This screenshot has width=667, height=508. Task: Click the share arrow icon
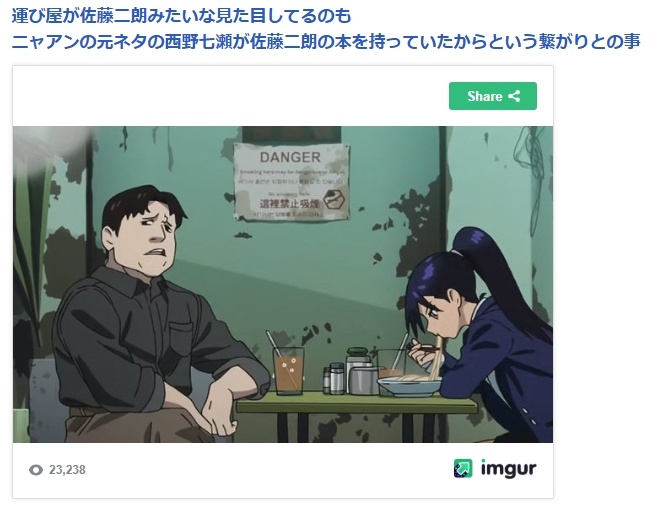[x=514, y=96]
